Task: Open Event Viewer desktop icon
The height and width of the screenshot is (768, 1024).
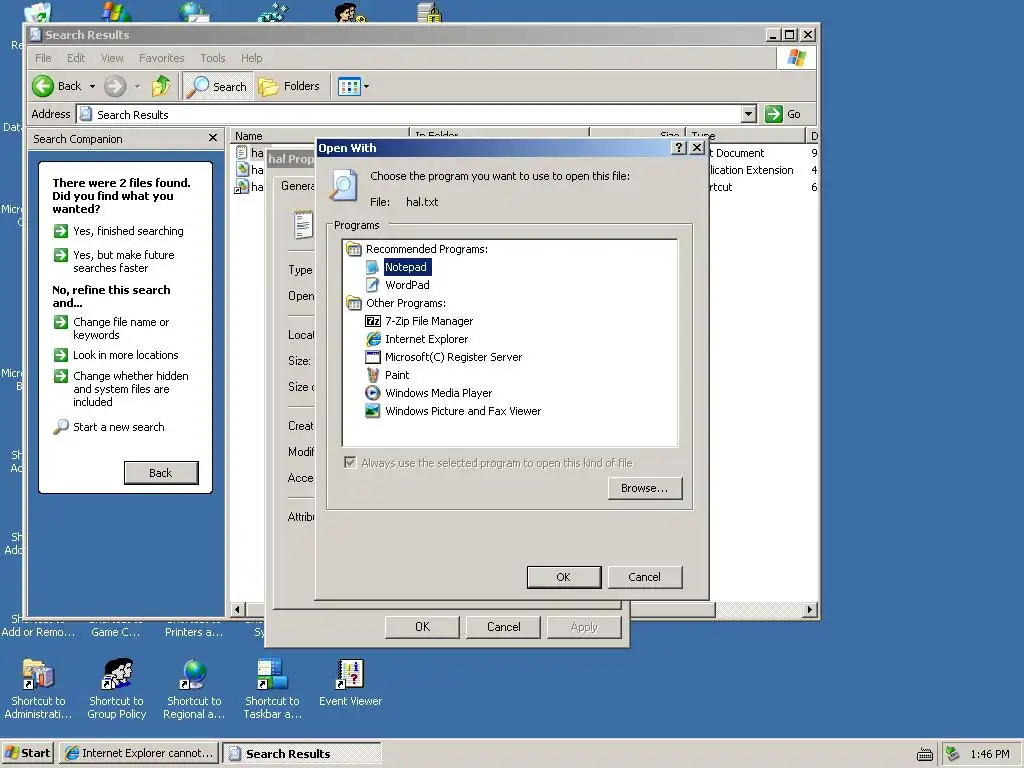Action: [350, 682]
